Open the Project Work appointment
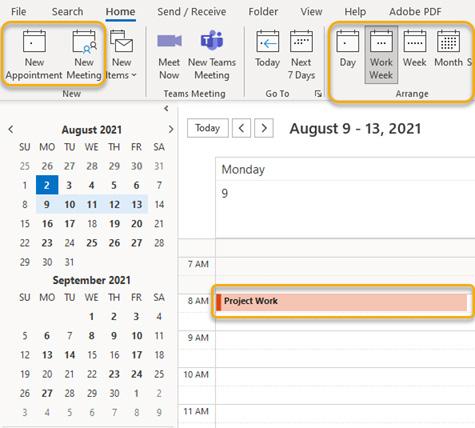The image size is (475, 428). [x=341, y=302]
